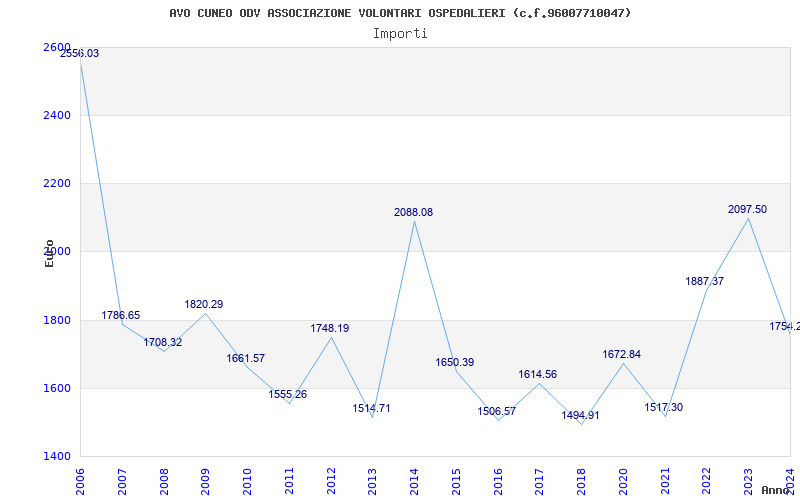Click the 2556.03 data label
The height and width of the screenshot is (500, 800).
pyautogui.click(x=80, y=54)
